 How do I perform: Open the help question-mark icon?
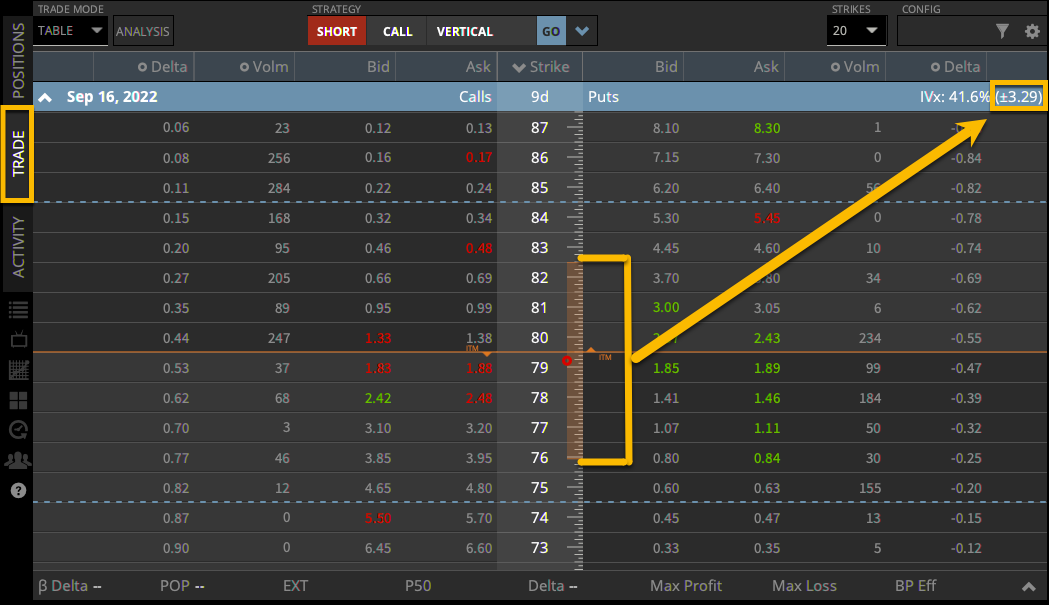(18, 490)
